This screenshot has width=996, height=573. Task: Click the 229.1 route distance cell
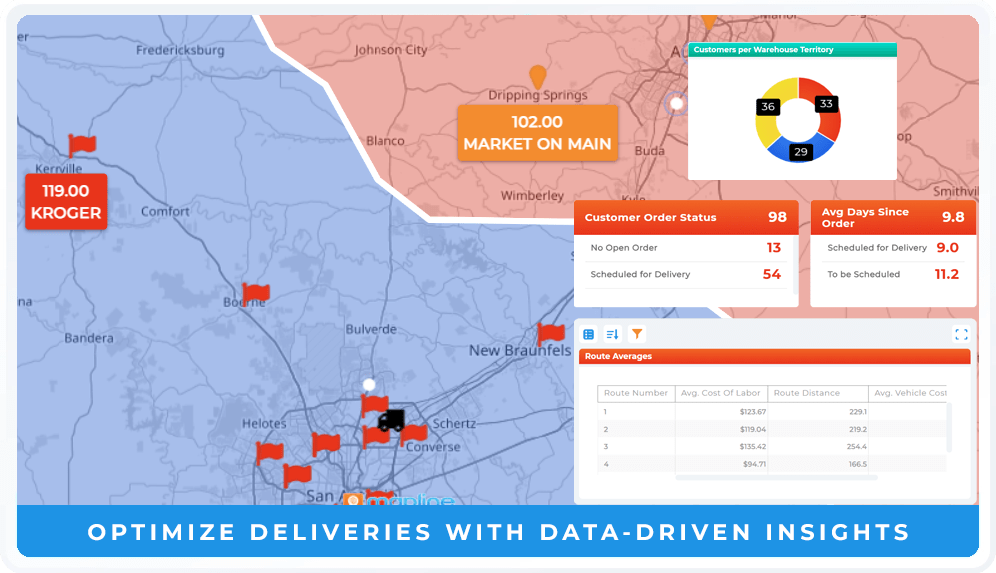pyautogui.click(x=818, y=412)
